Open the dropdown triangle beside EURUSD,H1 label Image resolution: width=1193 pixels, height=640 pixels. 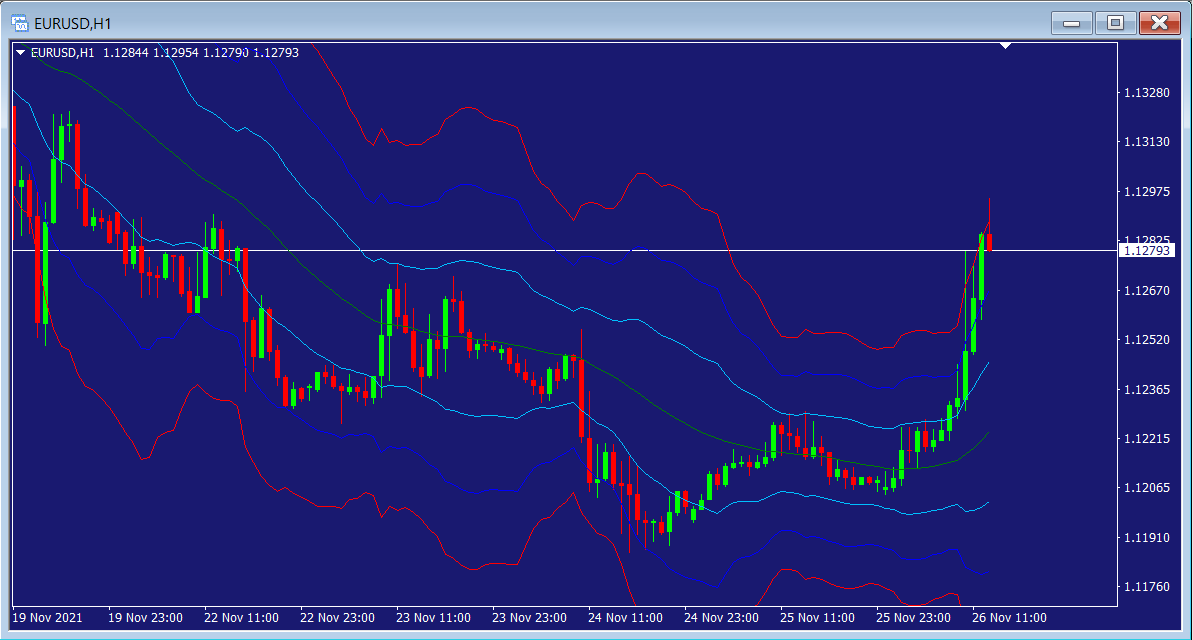pyautogui.click(x=20, y=53)
